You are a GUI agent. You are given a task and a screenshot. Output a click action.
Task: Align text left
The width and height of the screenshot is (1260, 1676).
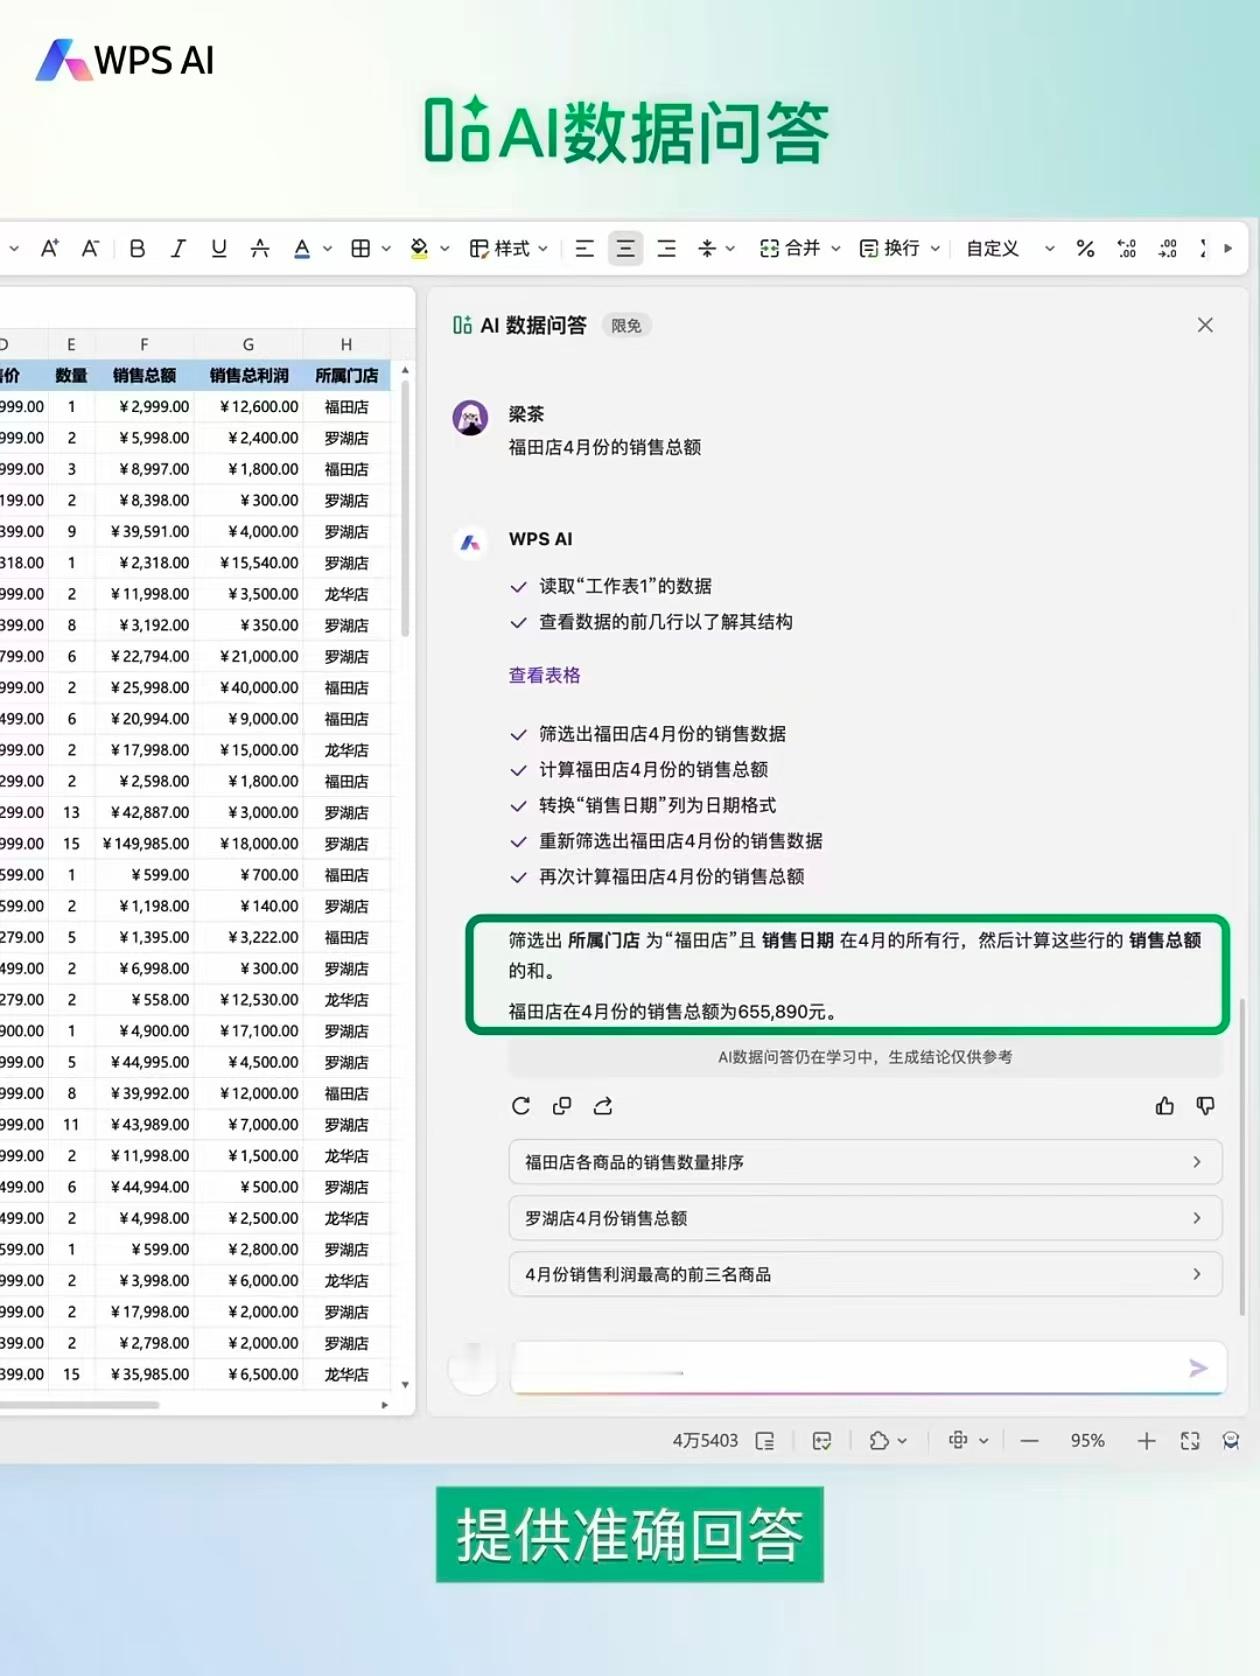click(x=585, y=248)
